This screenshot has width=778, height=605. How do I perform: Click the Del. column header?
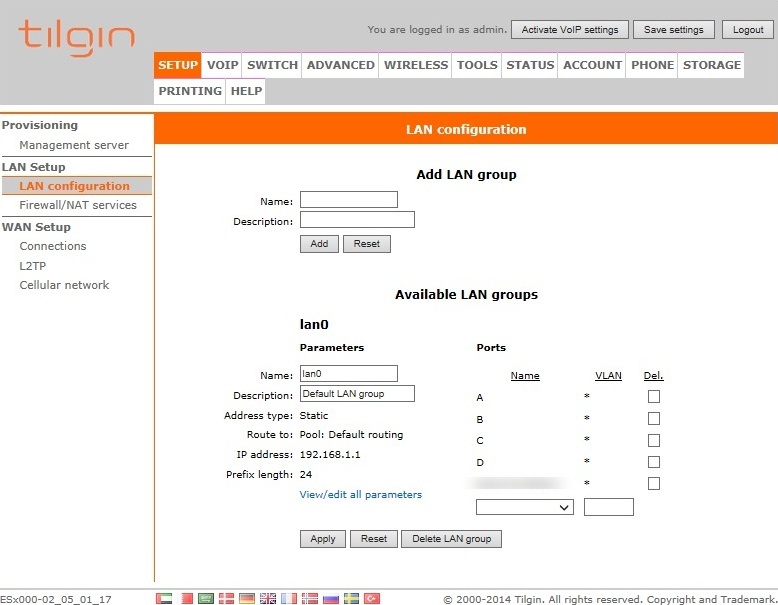coord(653,376)
